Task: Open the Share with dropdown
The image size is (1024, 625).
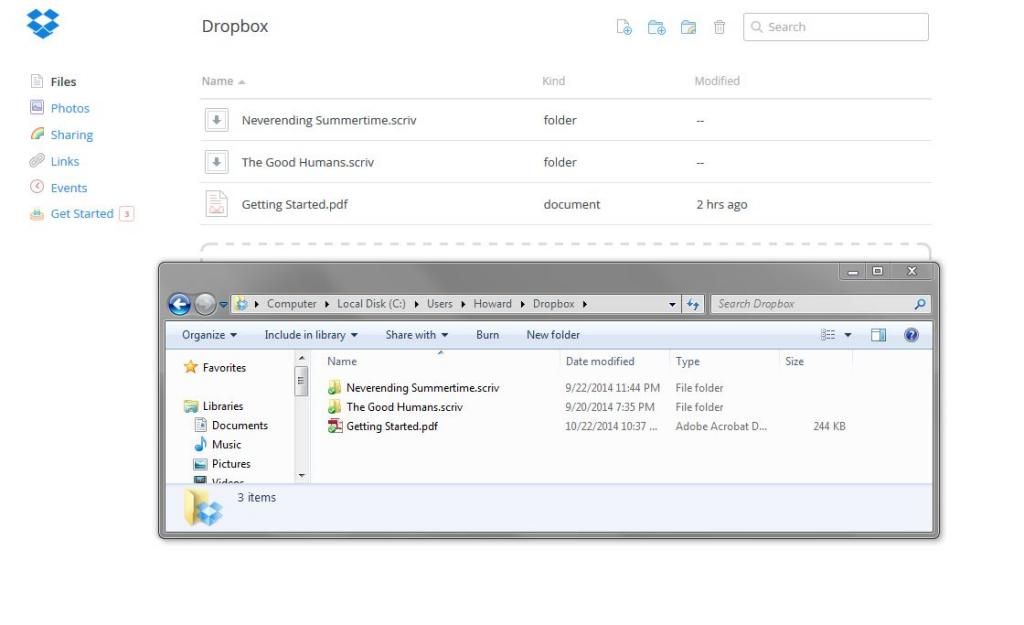Action: coord(417,335)
